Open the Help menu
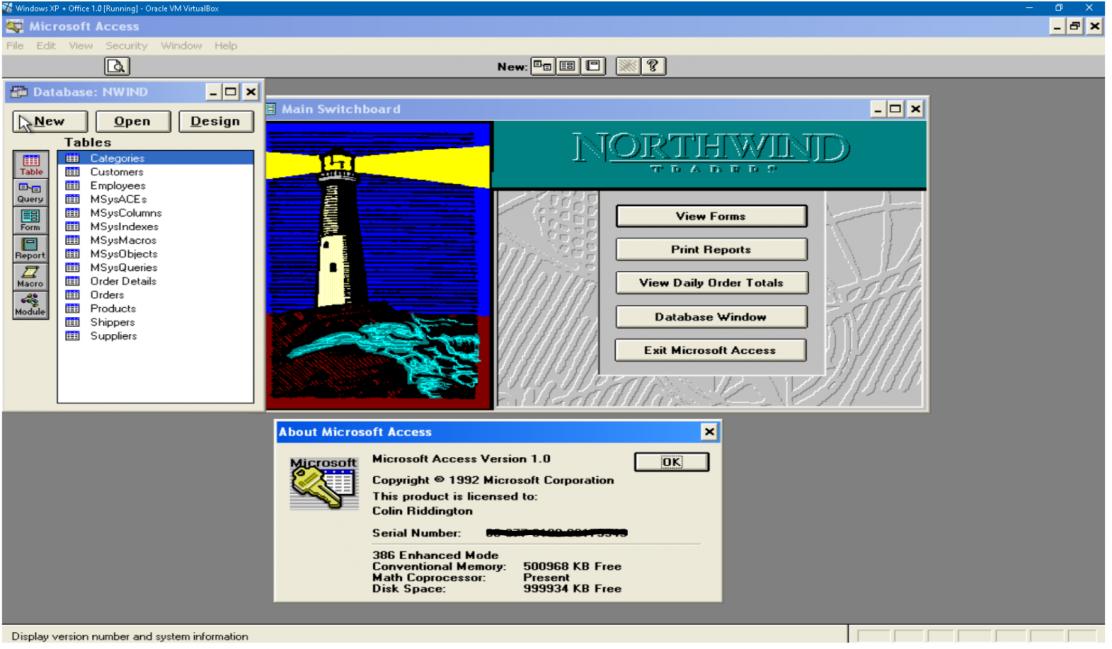This screenshot has height=649, width=1112. [x=226, y=45]
